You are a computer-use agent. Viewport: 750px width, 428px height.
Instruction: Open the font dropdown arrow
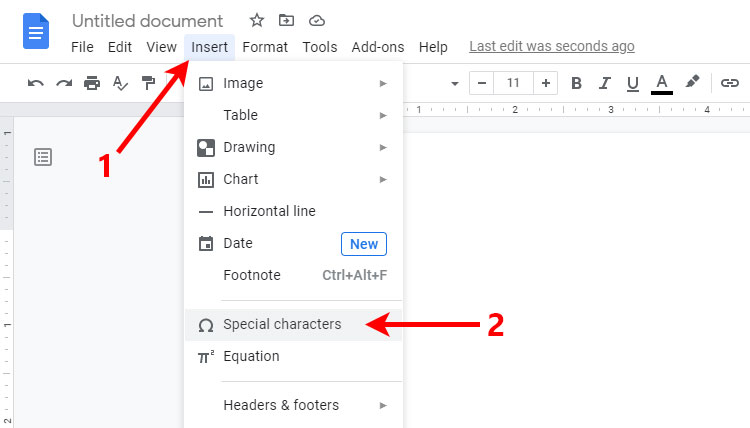point(454,84)
